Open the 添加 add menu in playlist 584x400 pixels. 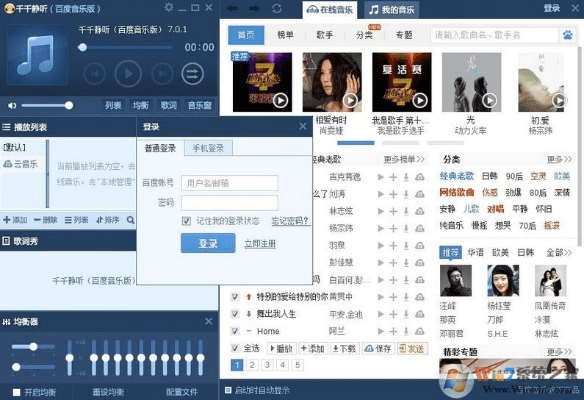click(x=15, y=220)
